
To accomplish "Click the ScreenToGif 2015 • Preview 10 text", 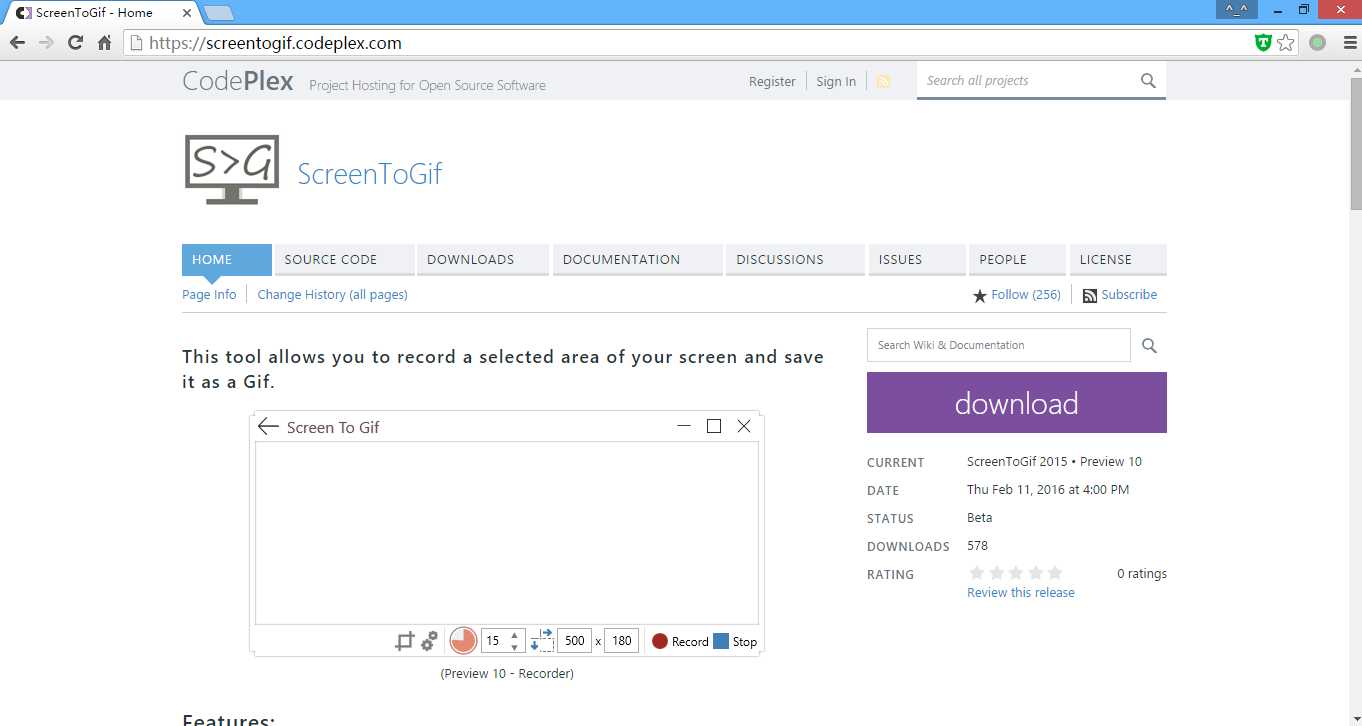I will point(1054,462).
